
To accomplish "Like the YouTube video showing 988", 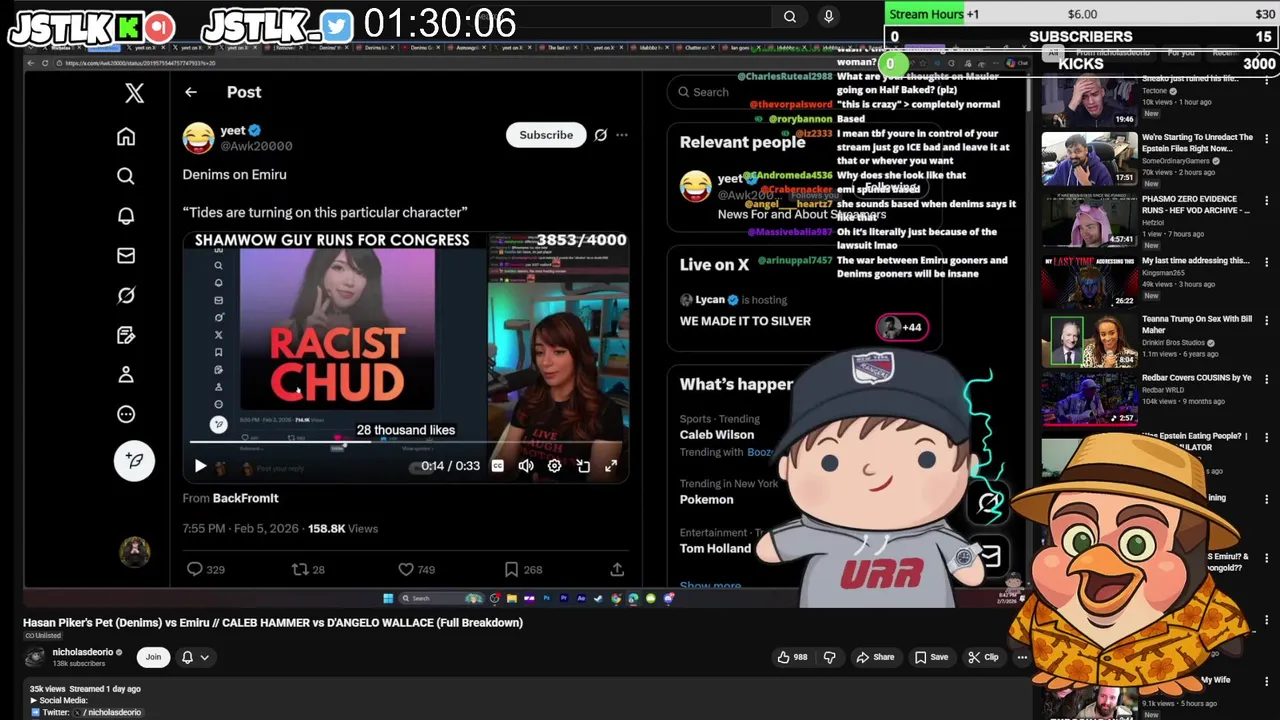I will pos(792,657).
